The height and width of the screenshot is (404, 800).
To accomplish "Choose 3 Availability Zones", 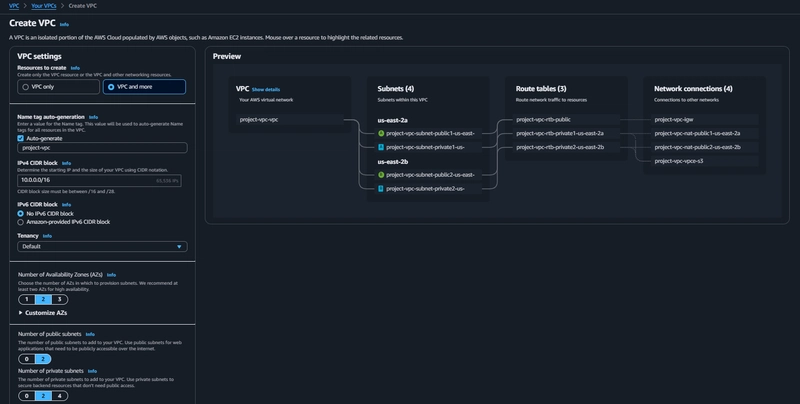I will pyautogui.click(x=59, y=299).
